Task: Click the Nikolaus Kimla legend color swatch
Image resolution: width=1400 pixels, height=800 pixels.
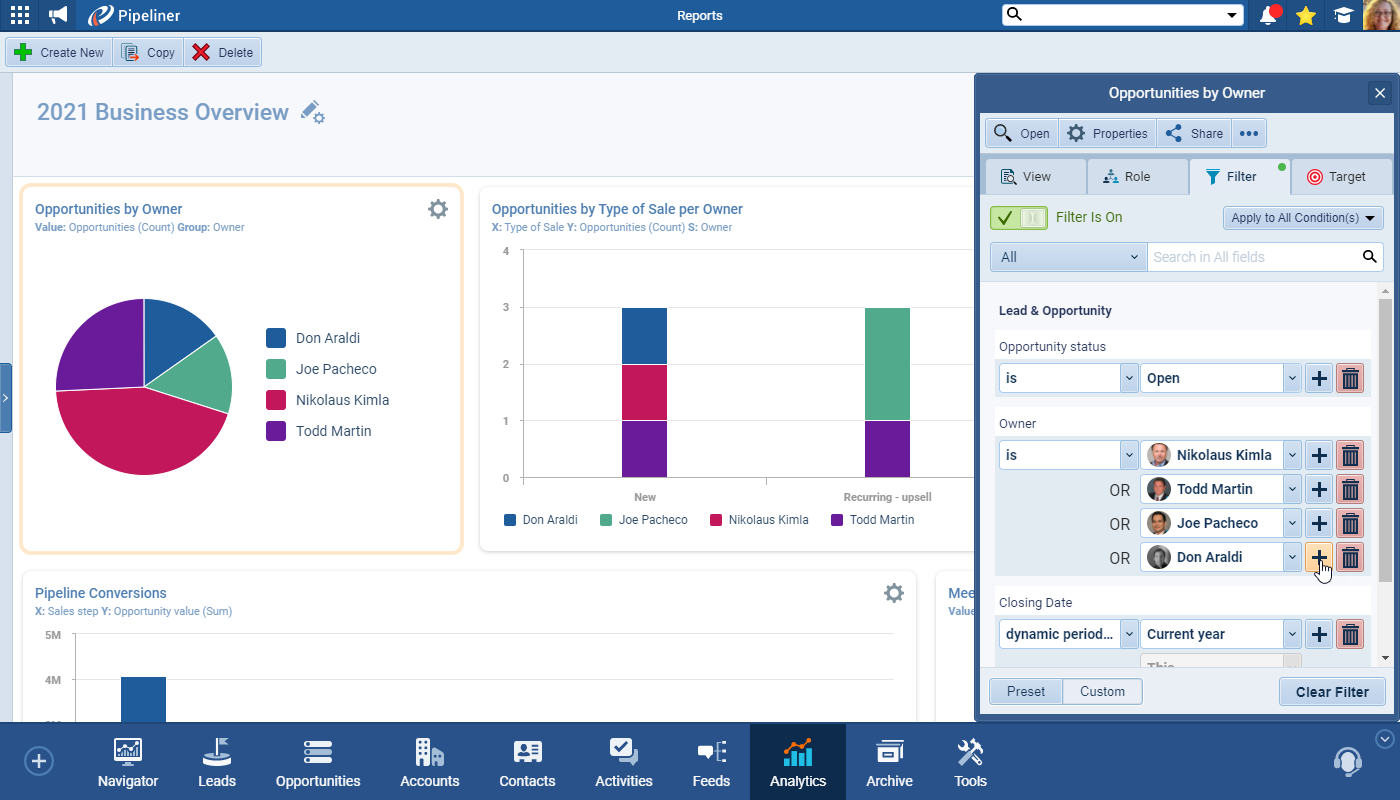Action: (276, 400)
